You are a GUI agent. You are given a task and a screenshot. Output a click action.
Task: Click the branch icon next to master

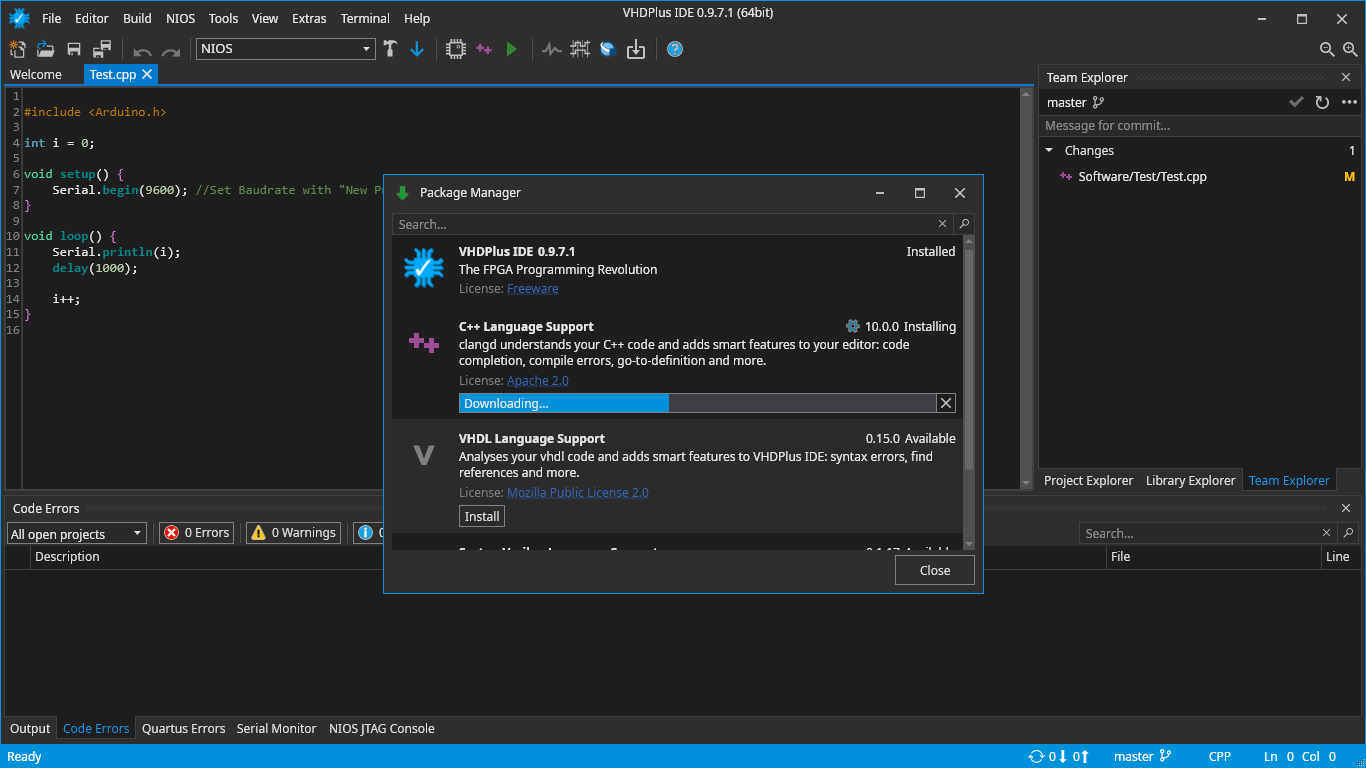(1098, 102)
